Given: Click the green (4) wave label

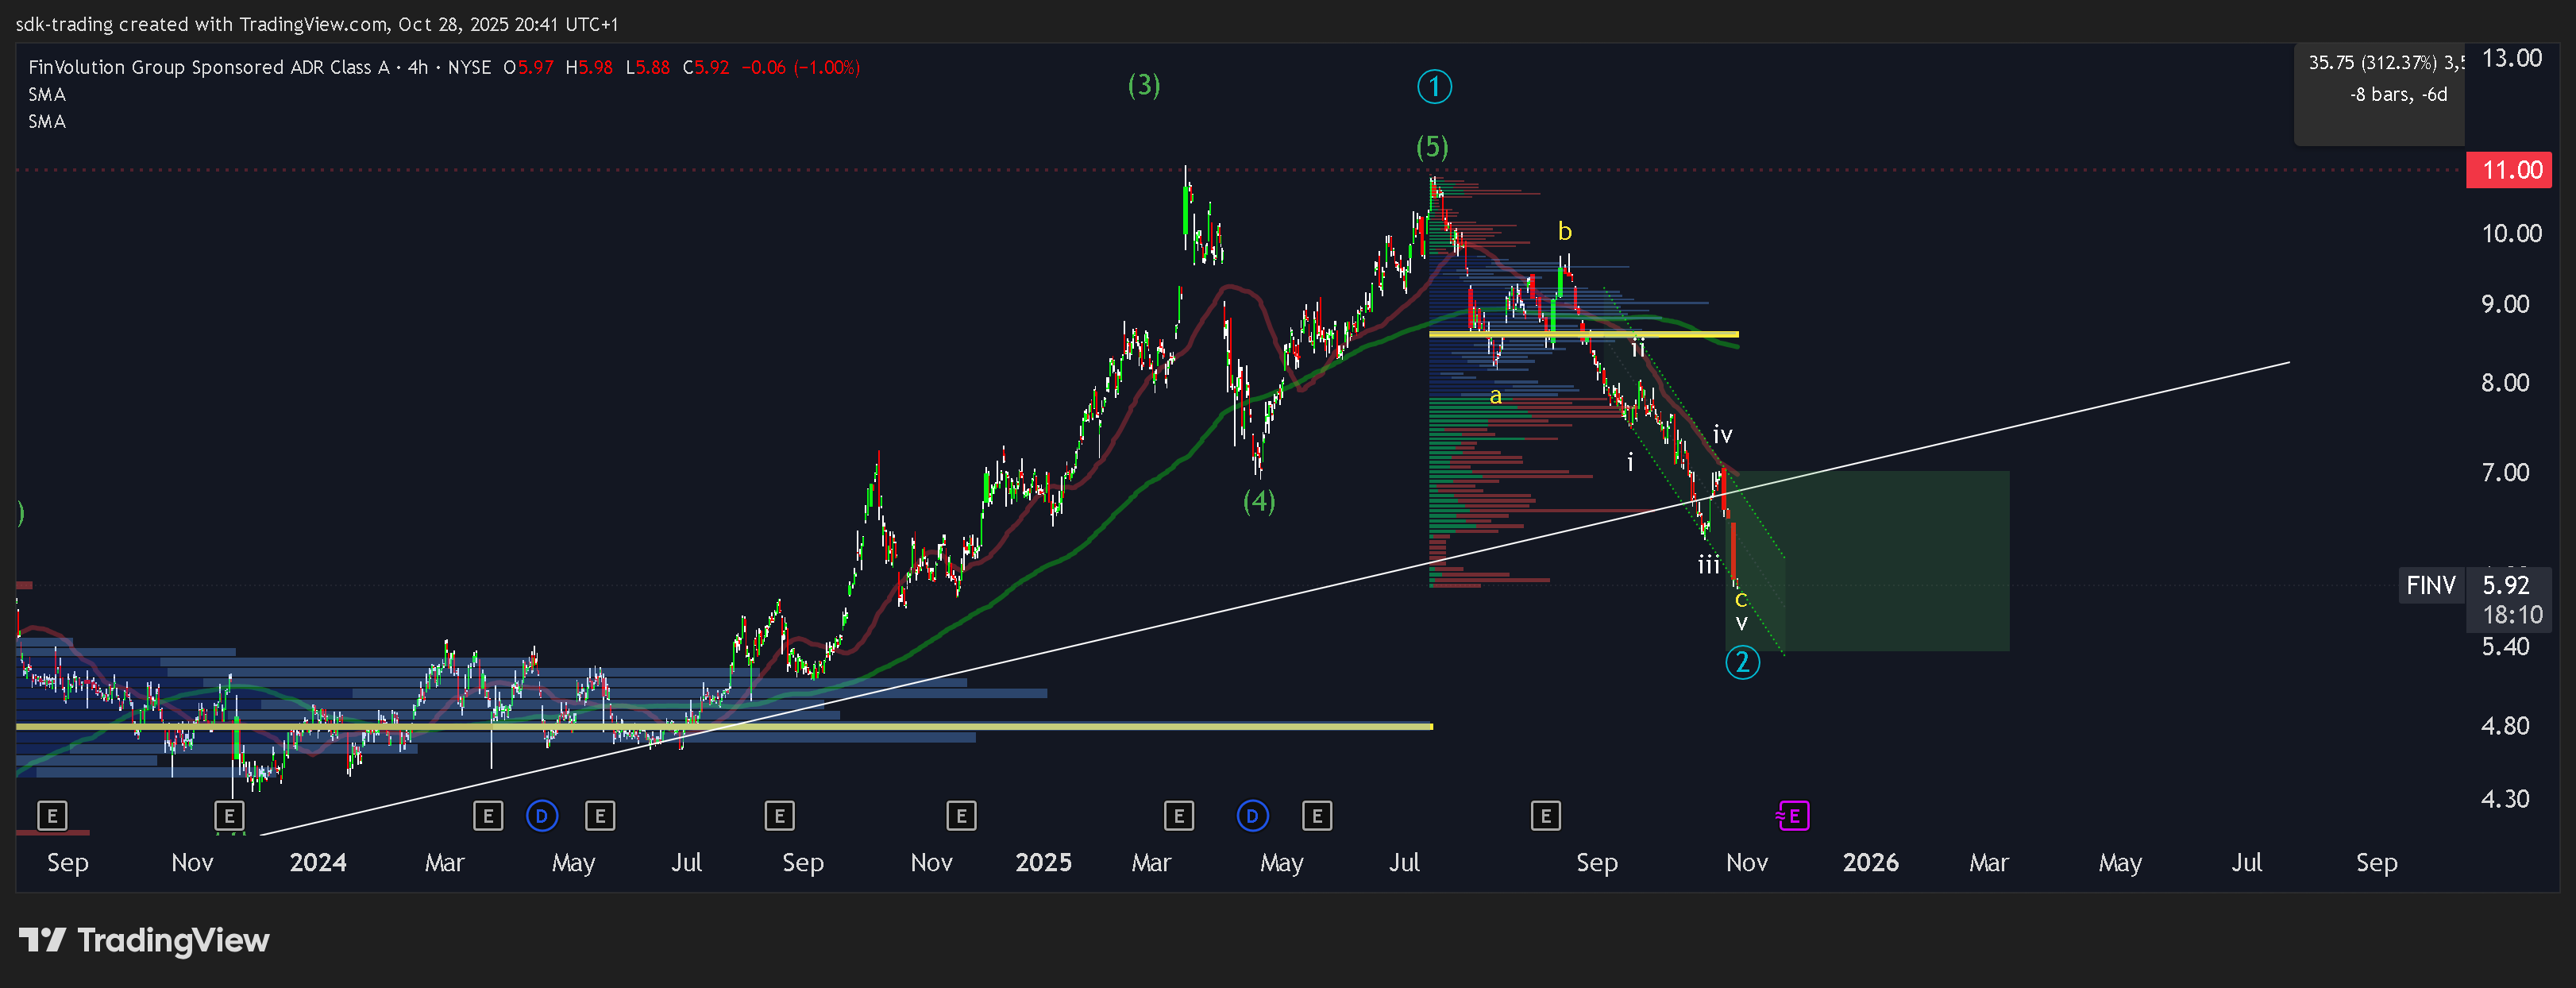Looking at the screenshot, I should click(x=1259, y=500).
